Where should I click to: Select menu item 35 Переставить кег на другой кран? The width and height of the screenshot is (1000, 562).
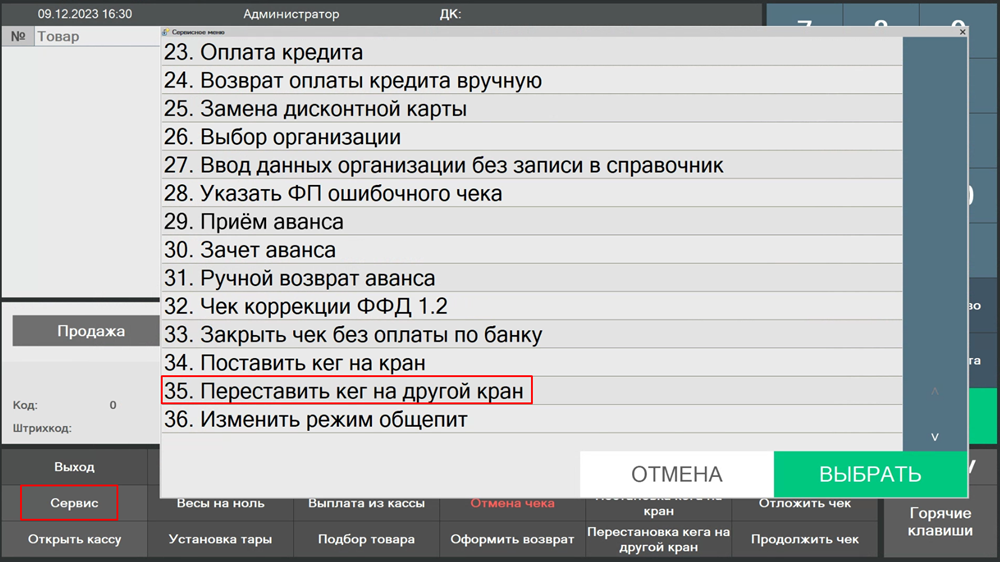point(347,391)
